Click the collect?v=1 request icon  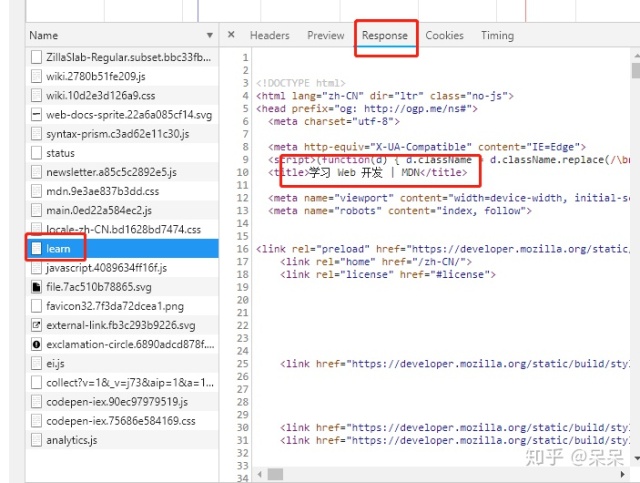(36, 383)
